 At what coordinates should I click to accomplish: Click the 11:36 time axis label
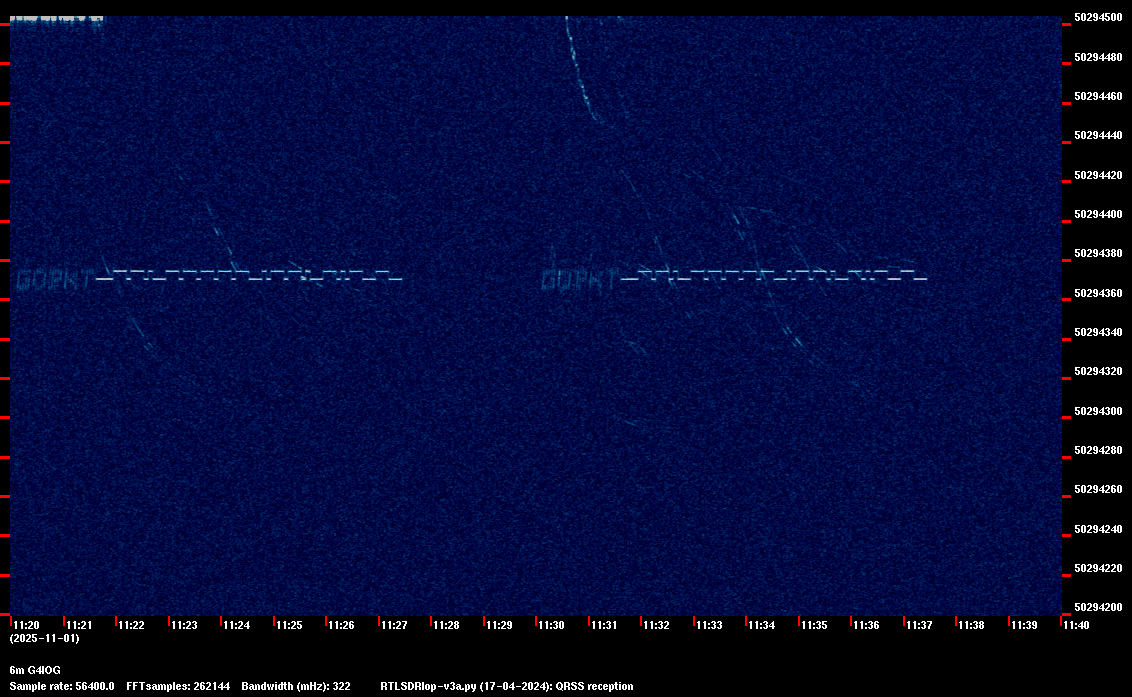(x=866, y=625)
